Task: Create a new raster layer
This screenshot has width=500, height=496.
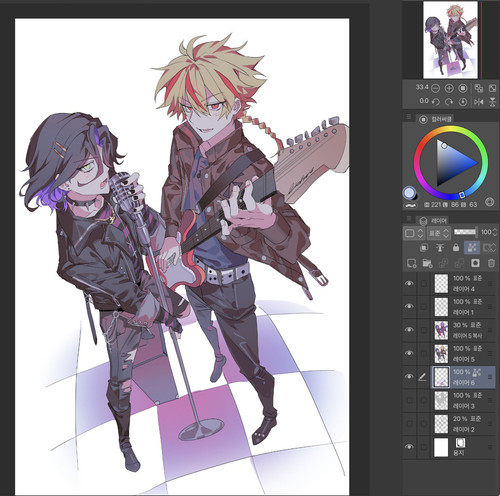Action: point(412,263)
